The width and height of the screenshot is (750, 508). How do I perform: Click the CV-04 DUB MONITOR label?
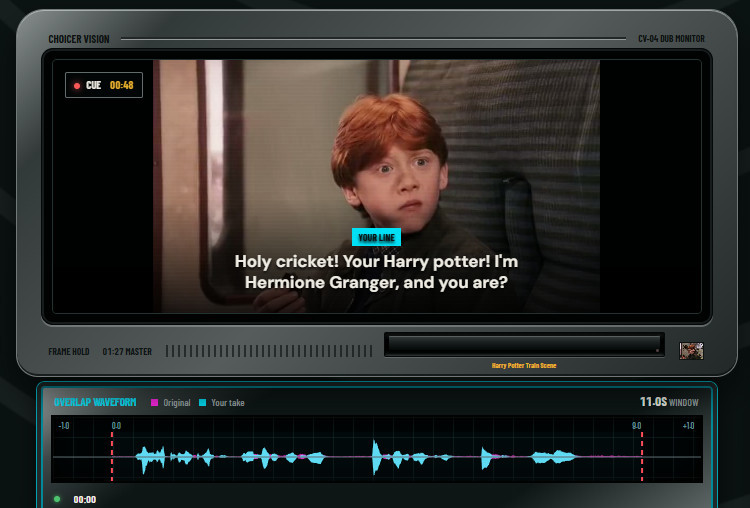click(672, 39)
